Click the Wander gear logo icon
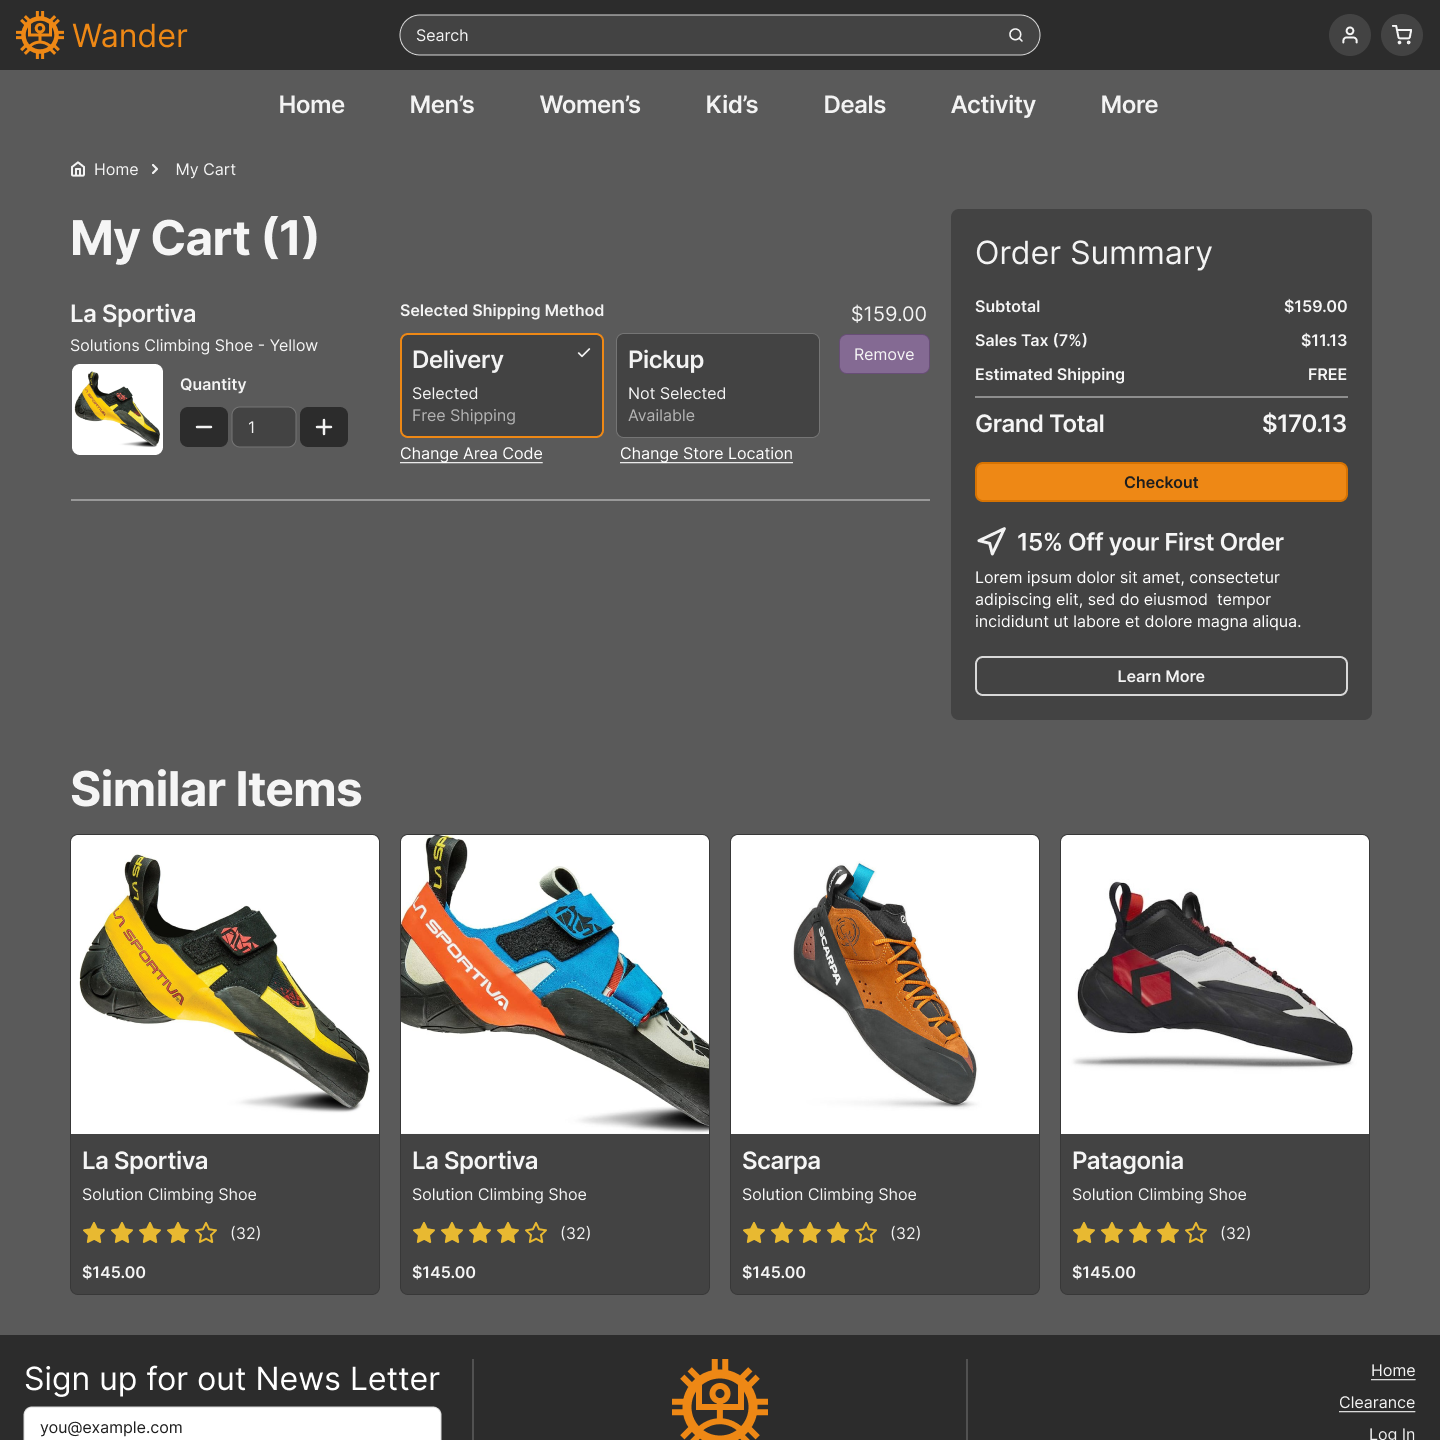The height and width of the screenshot is (1440, 1440). tap(40, 35)
